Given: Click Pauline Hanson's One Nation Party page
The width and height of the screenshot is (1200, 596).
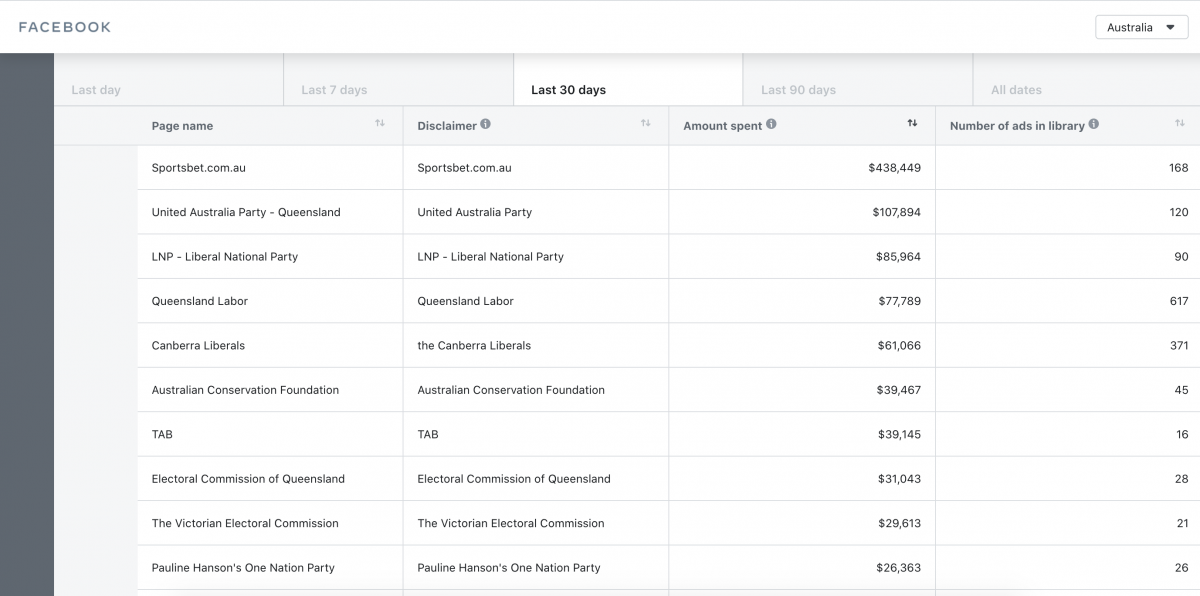Looking at the screenshot, I should [x=243, y=567].
